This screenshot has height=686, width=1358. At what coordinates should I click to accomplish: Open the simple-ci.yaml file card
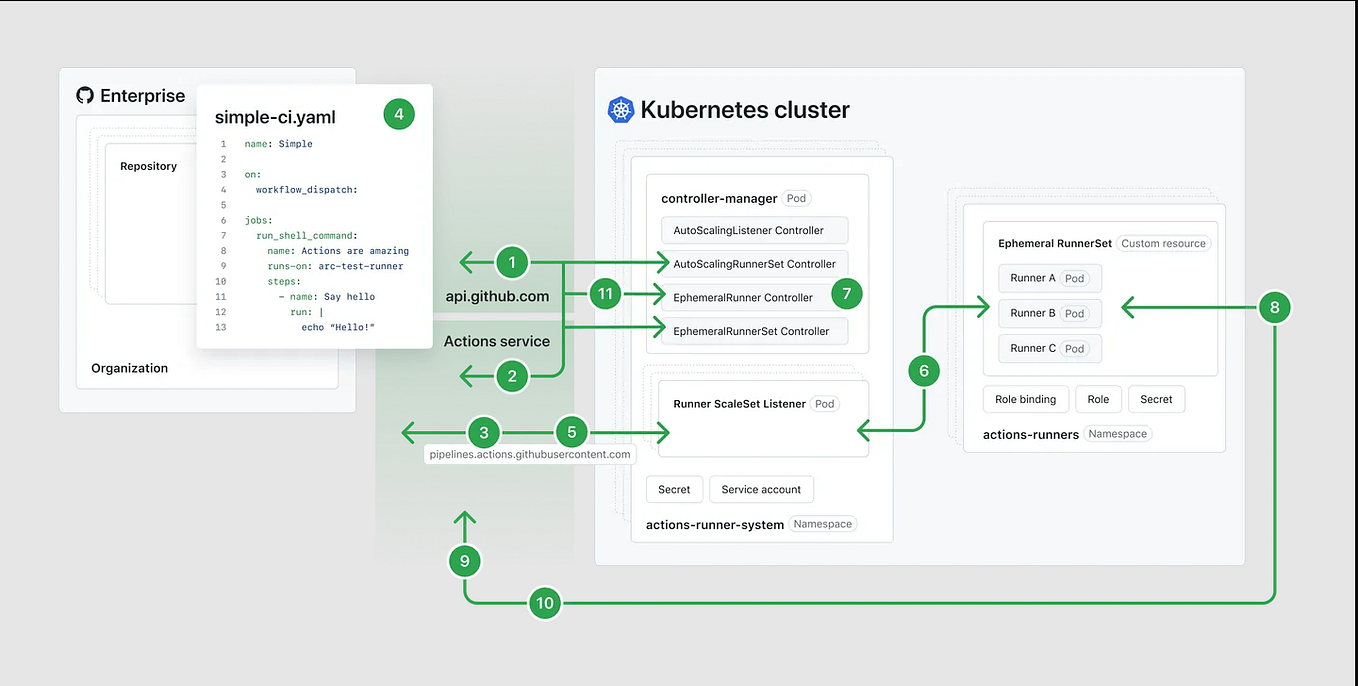(x=275, y=117)
